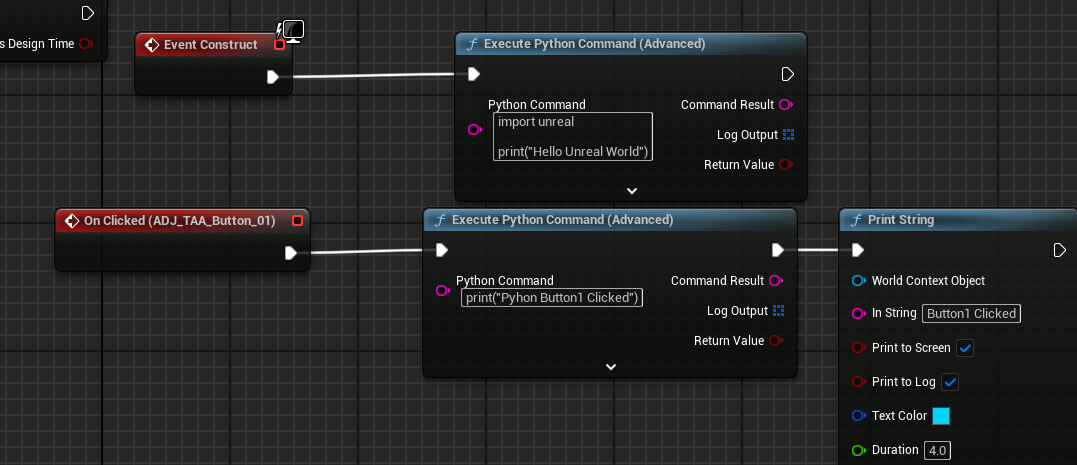Click the In String field showing Button1 Clicked
Screen dimensions: 1077x465
coord(971,313)
